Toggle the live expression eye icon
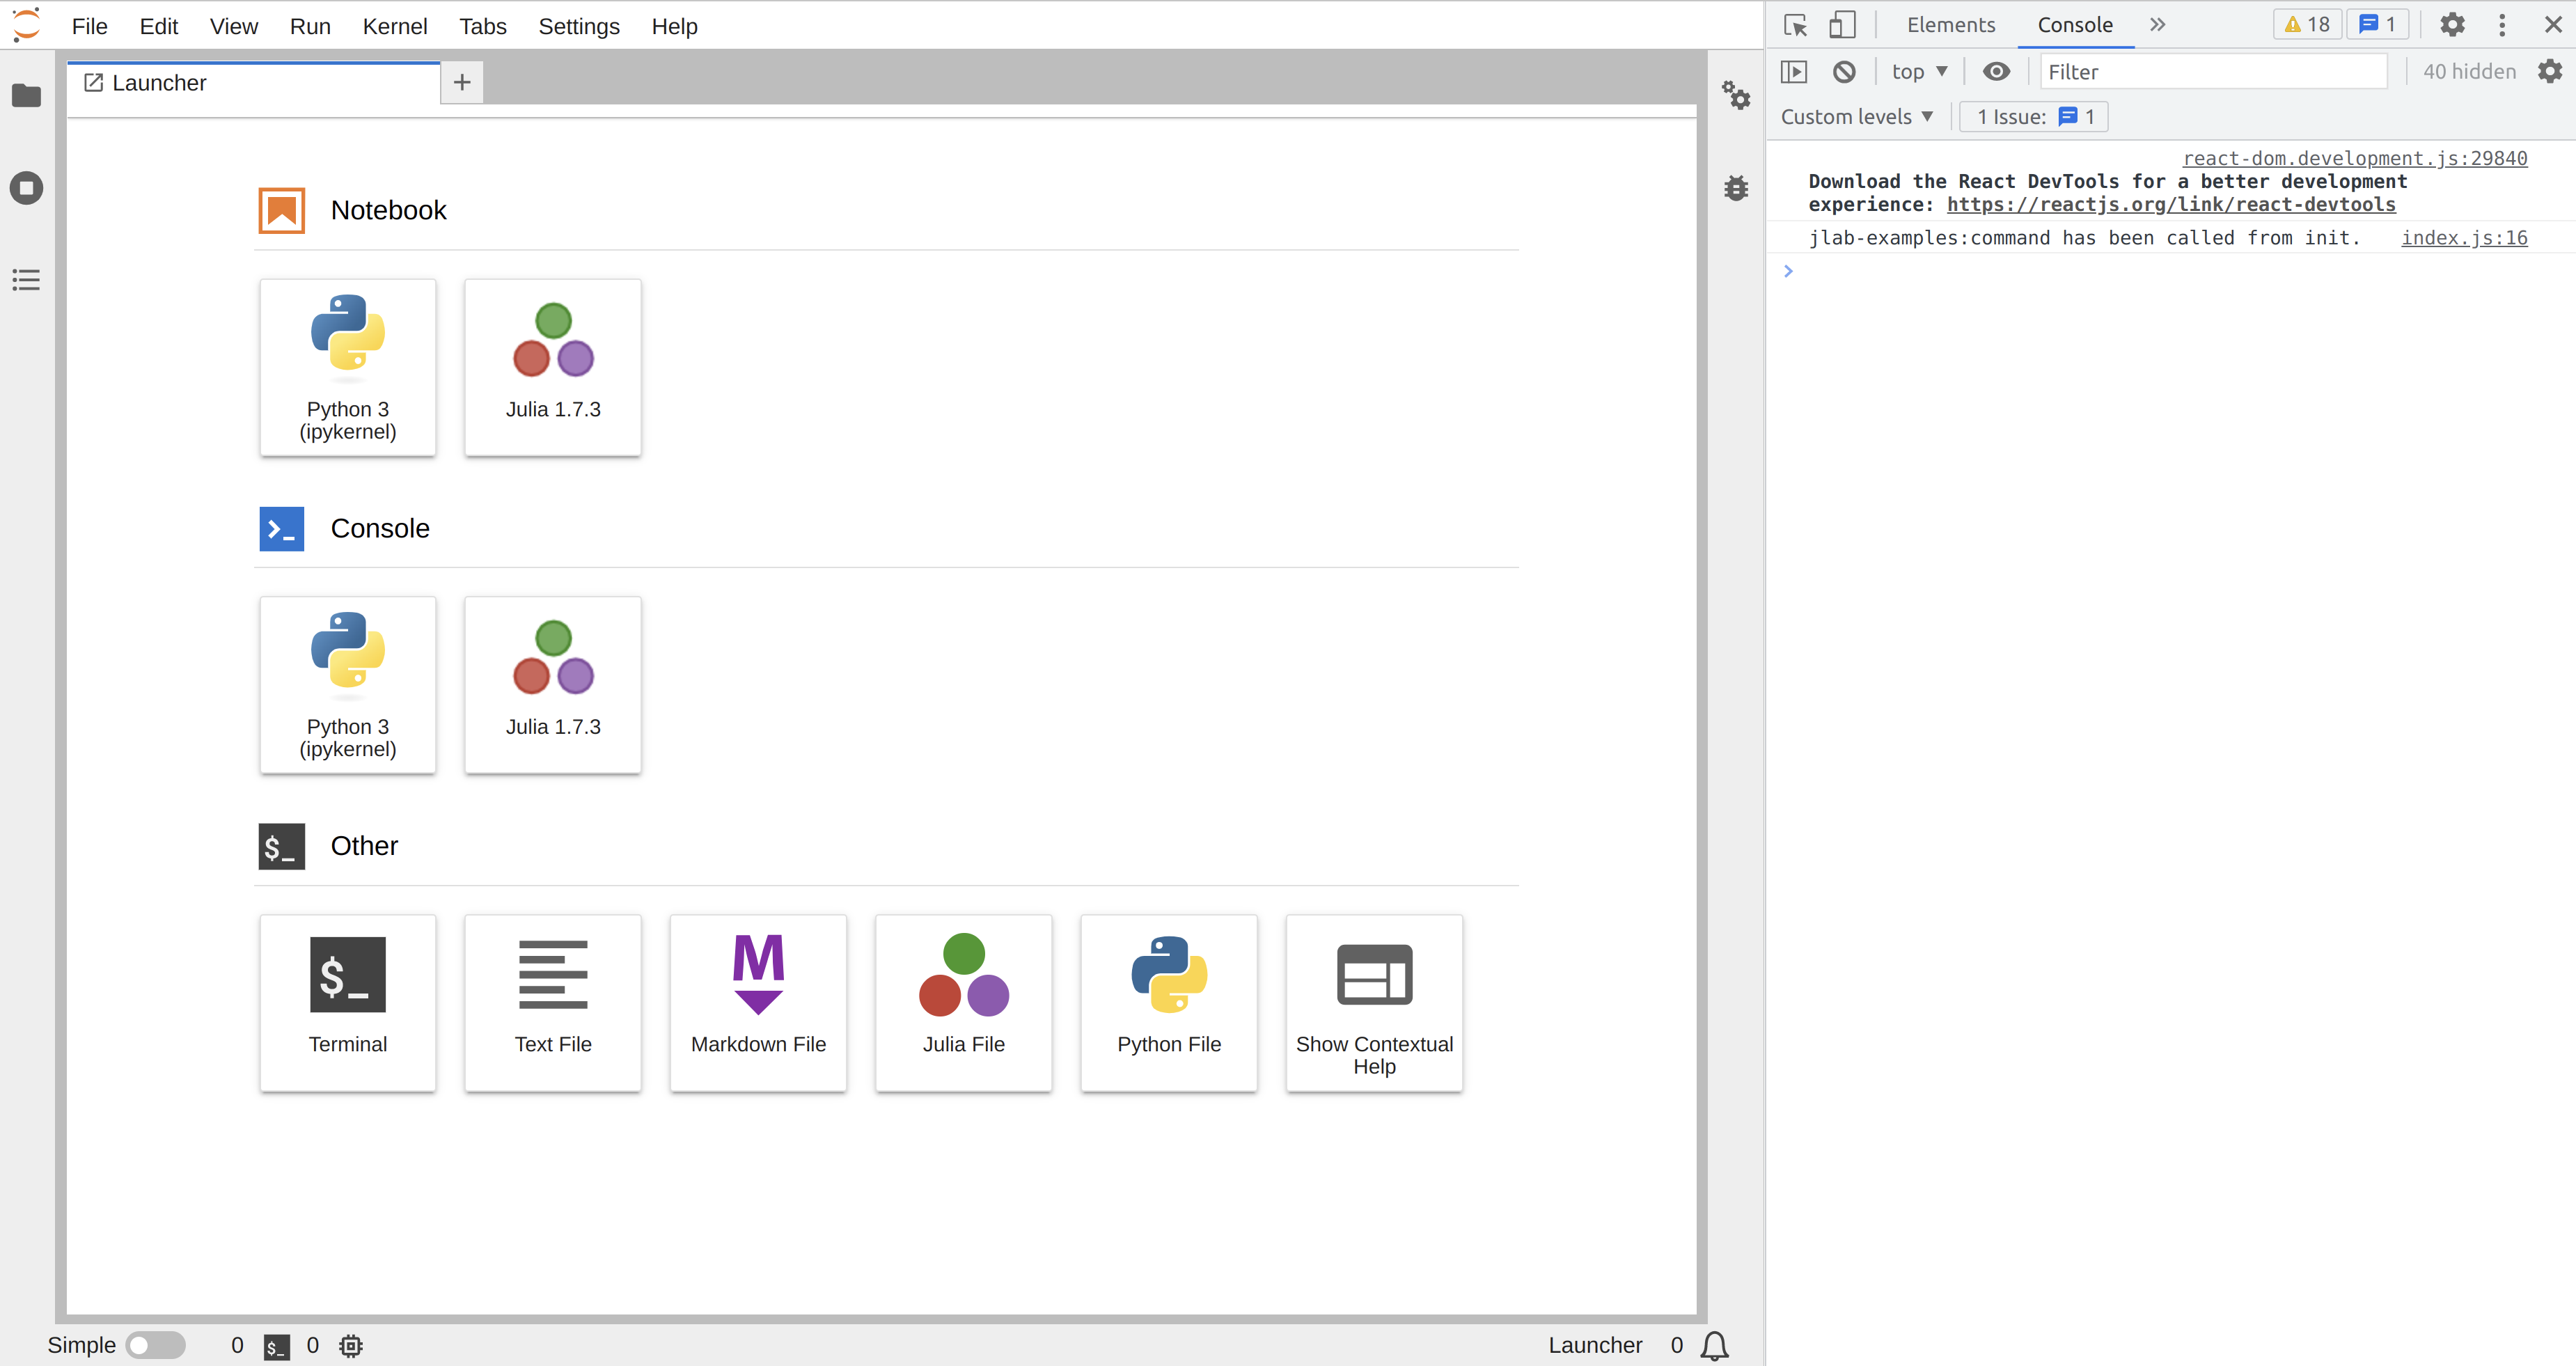 tap(1996, 71)
